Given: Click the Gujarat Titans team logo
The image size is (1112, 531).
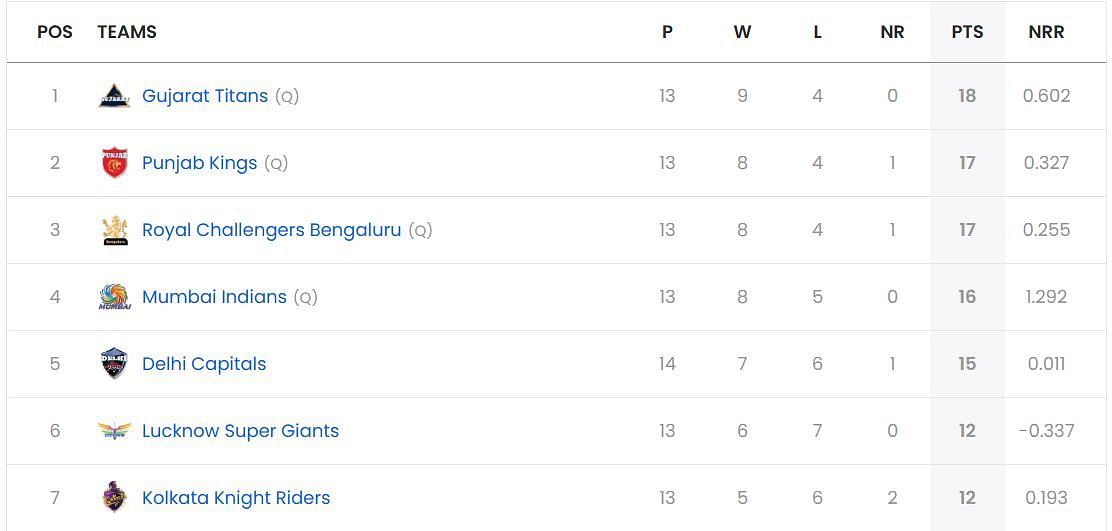Looking at the screenshot, I should (114, 96).
